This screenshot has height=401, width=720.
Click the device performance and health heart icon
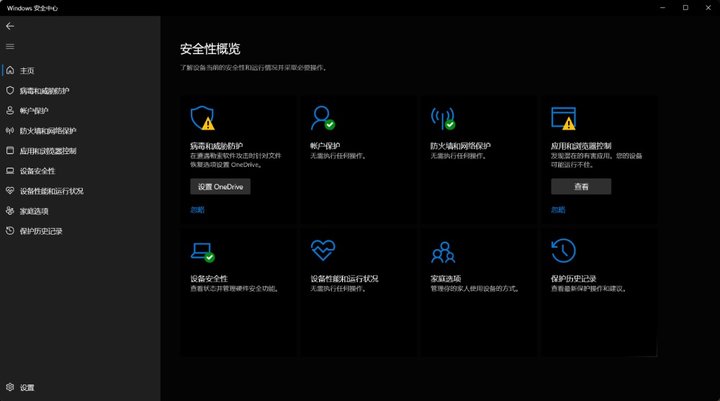point(322,250)
